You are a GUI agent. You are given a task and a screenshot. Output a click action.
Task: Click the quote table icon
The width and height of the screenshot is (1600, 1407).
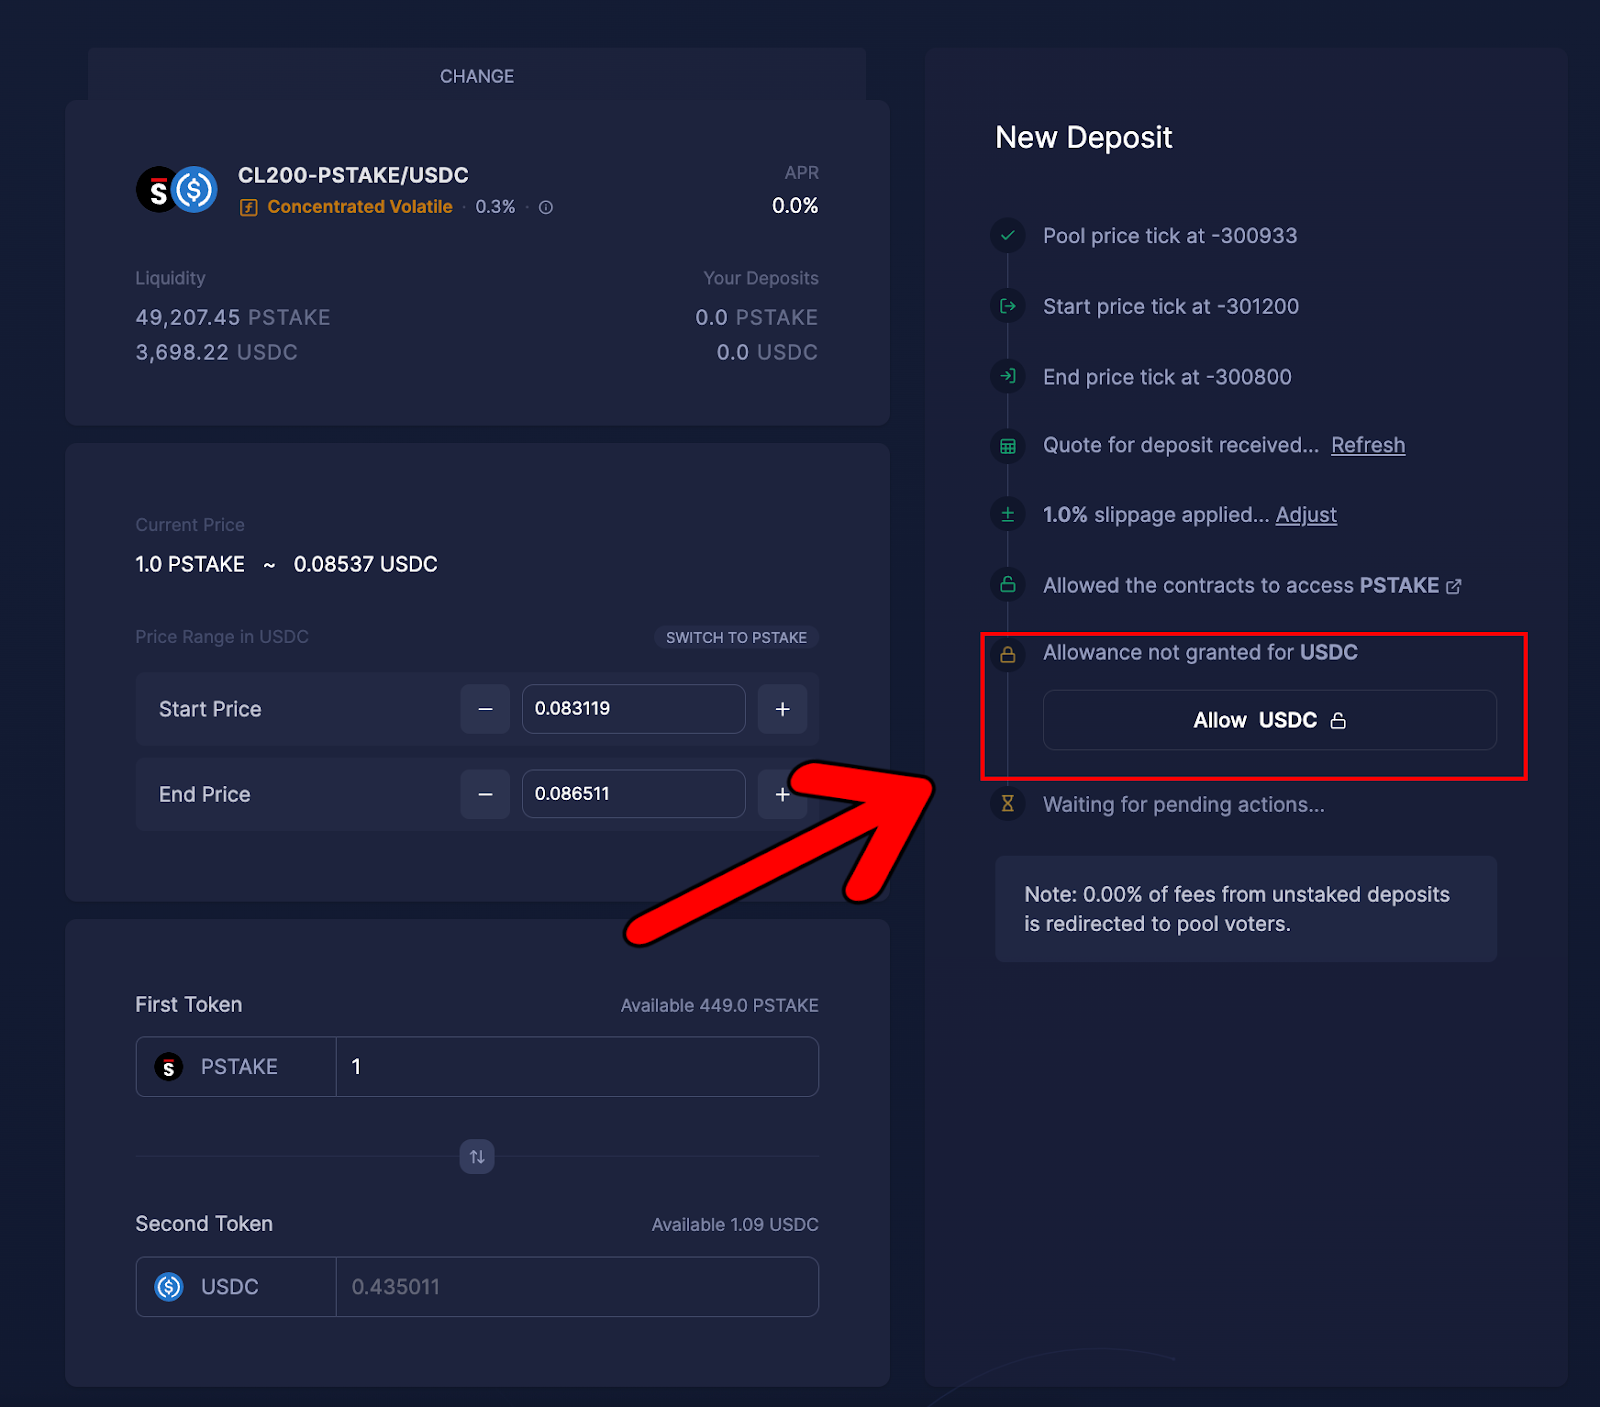tap(1008, 446)
